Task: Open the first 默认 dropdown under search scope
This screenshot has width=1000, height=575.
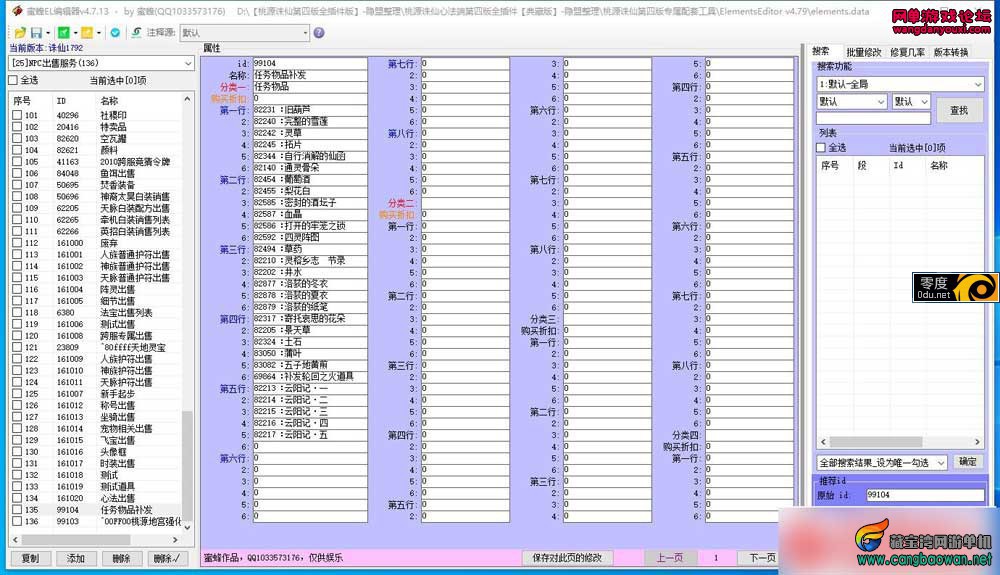Action: [851, 101]
